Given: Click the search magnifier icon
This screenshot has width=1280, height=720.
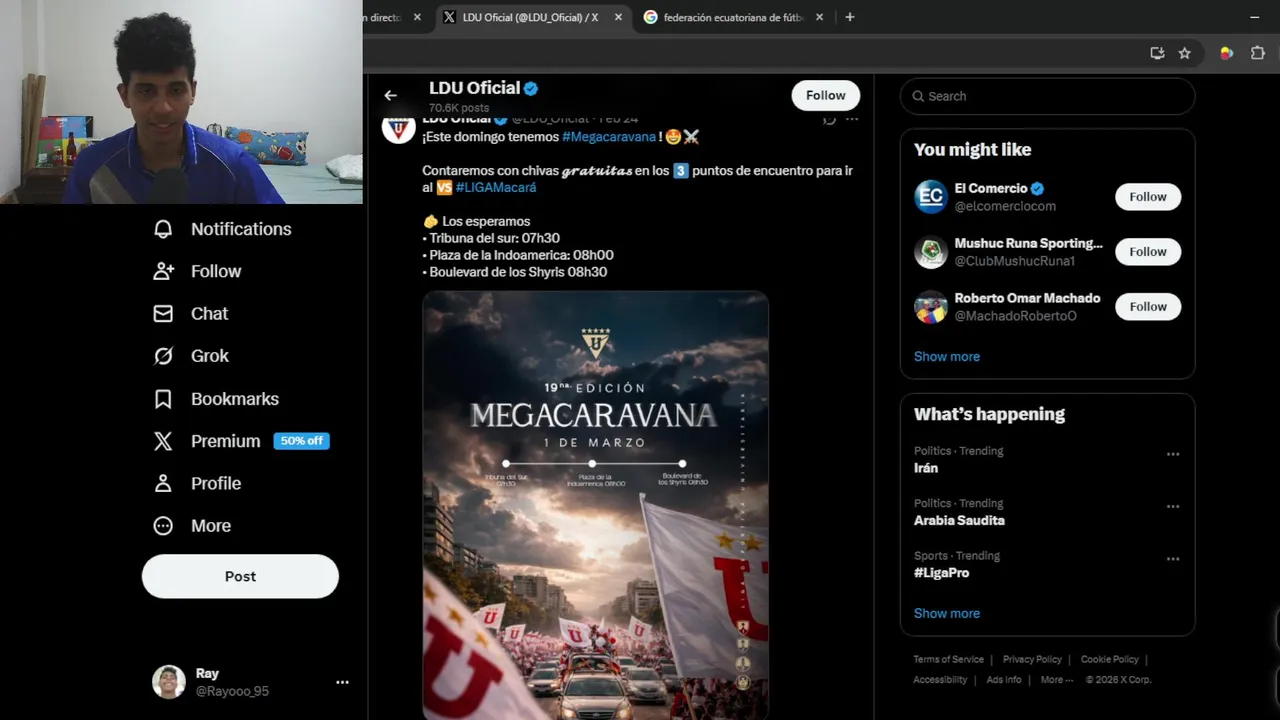Looking at the screenshot, I should coord(918,96).
